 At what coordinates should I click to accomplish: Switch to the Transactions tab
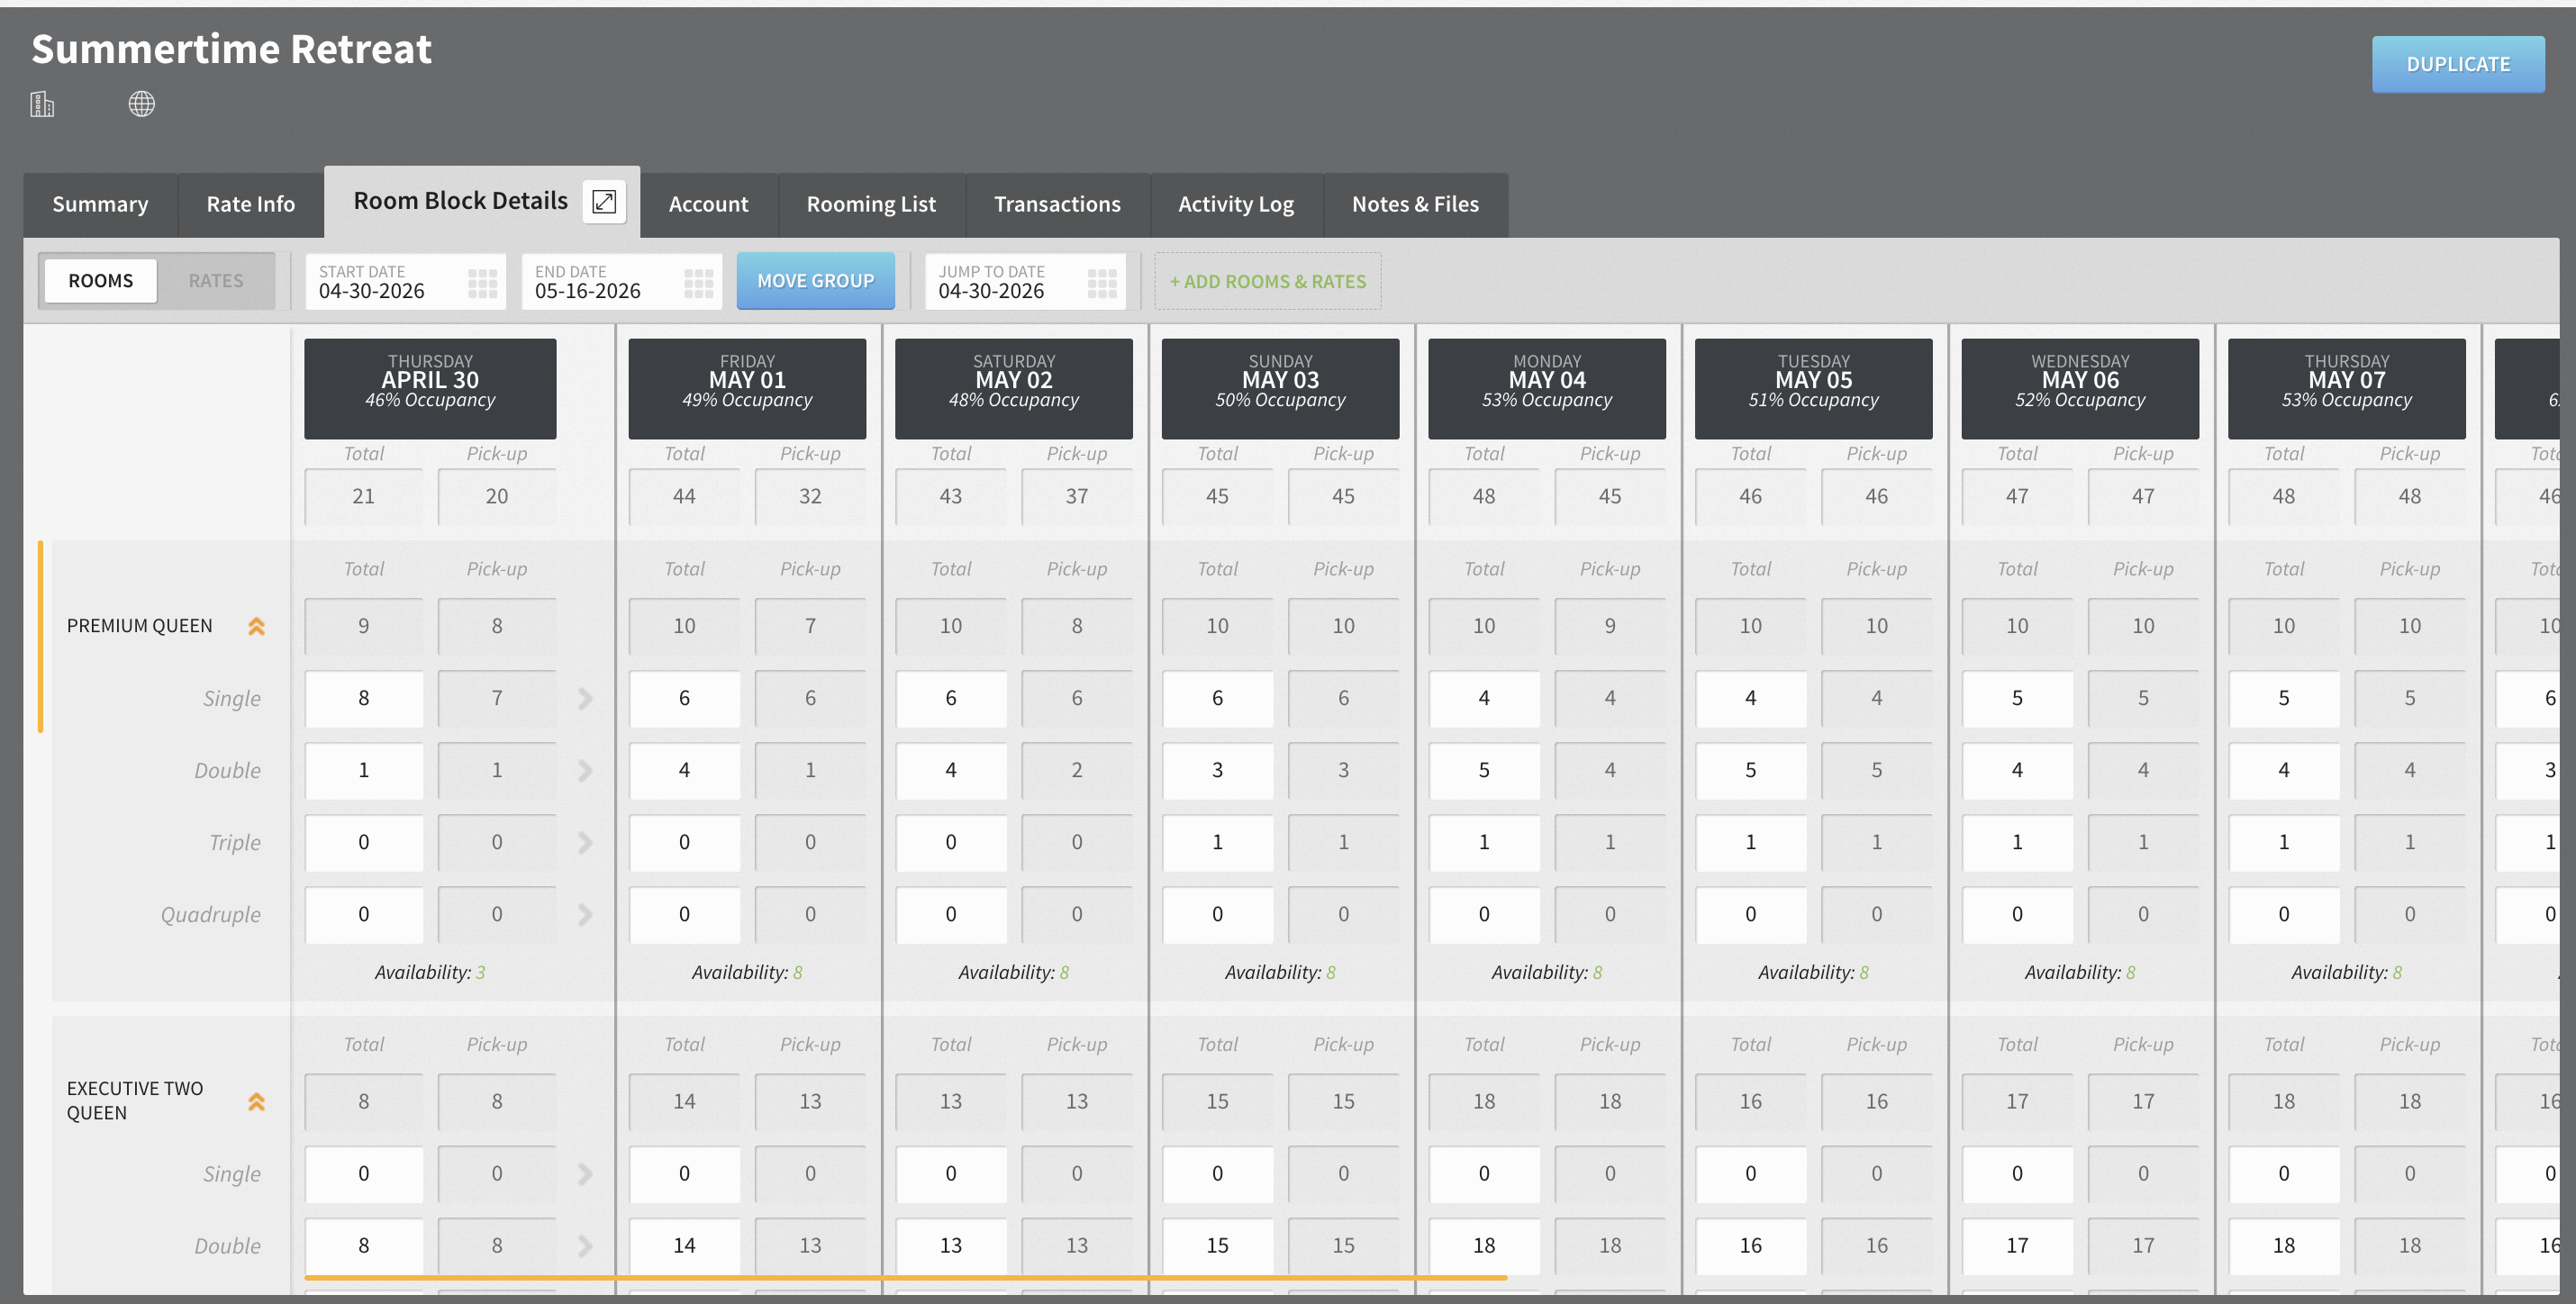(x=1057, y=204)
